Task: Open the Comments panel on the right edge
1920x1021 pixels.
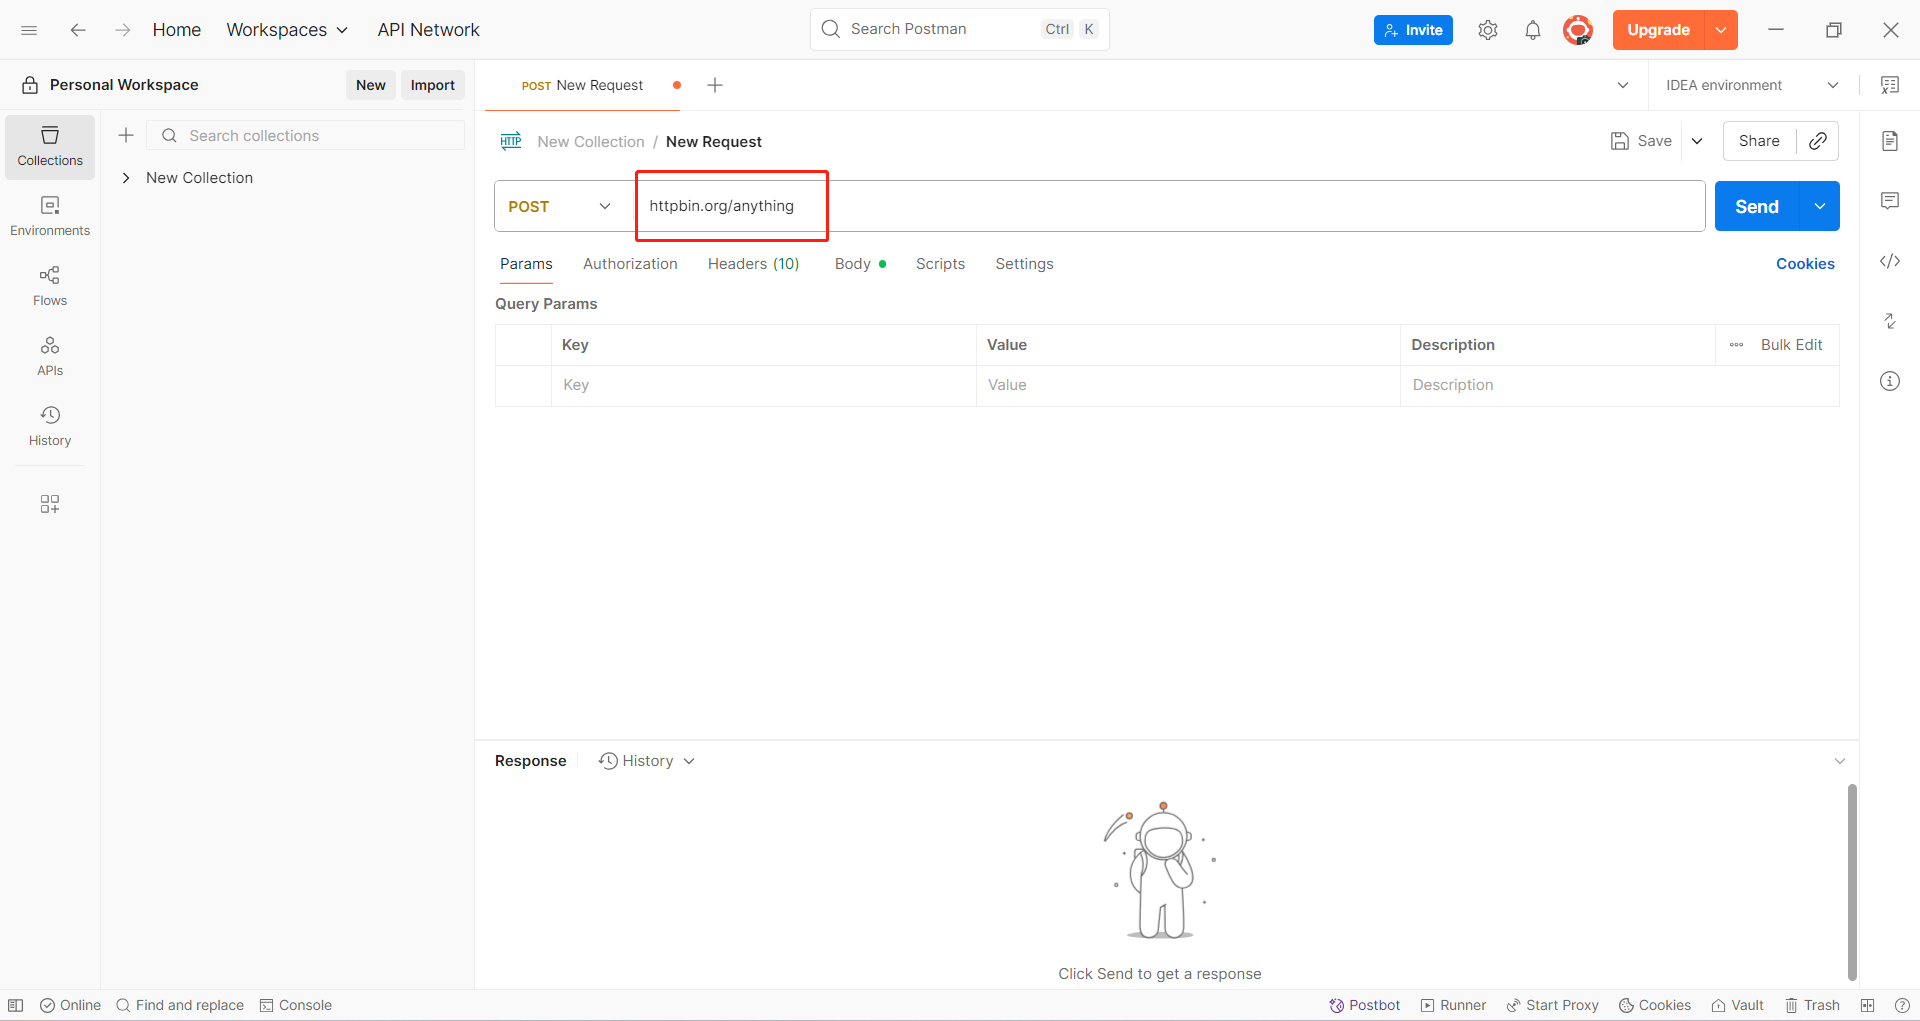Action: point(1890,200)
